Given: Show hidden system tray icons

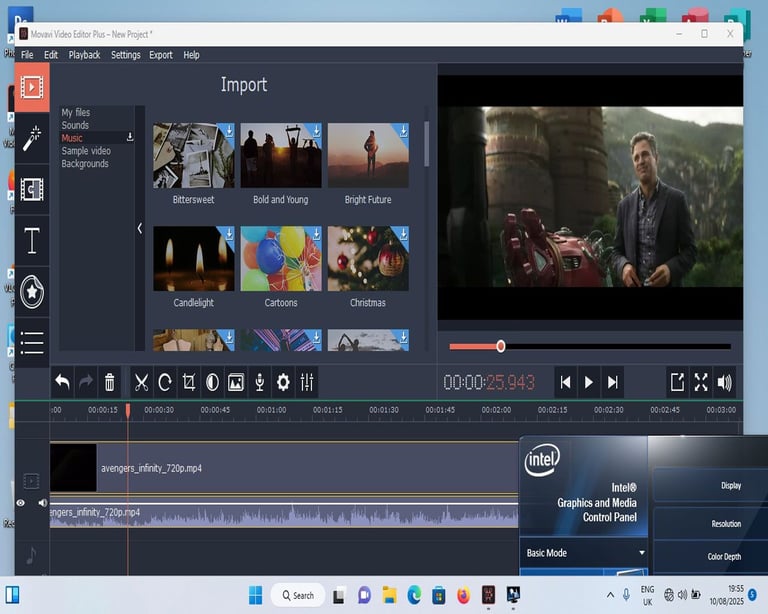Looking at the screenshot, I should (x=610, y=595).
